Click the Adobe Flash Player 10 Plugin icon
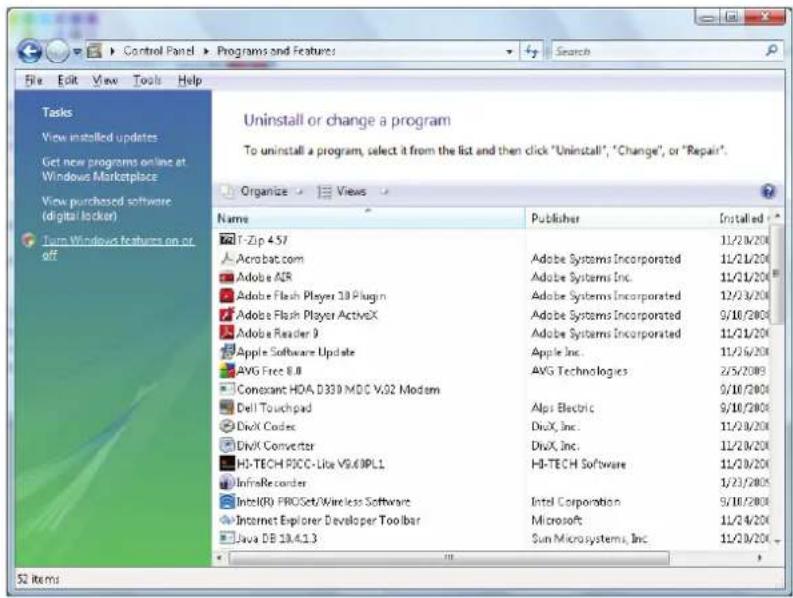This screenshot has height=598, width=793. [227, 295]
